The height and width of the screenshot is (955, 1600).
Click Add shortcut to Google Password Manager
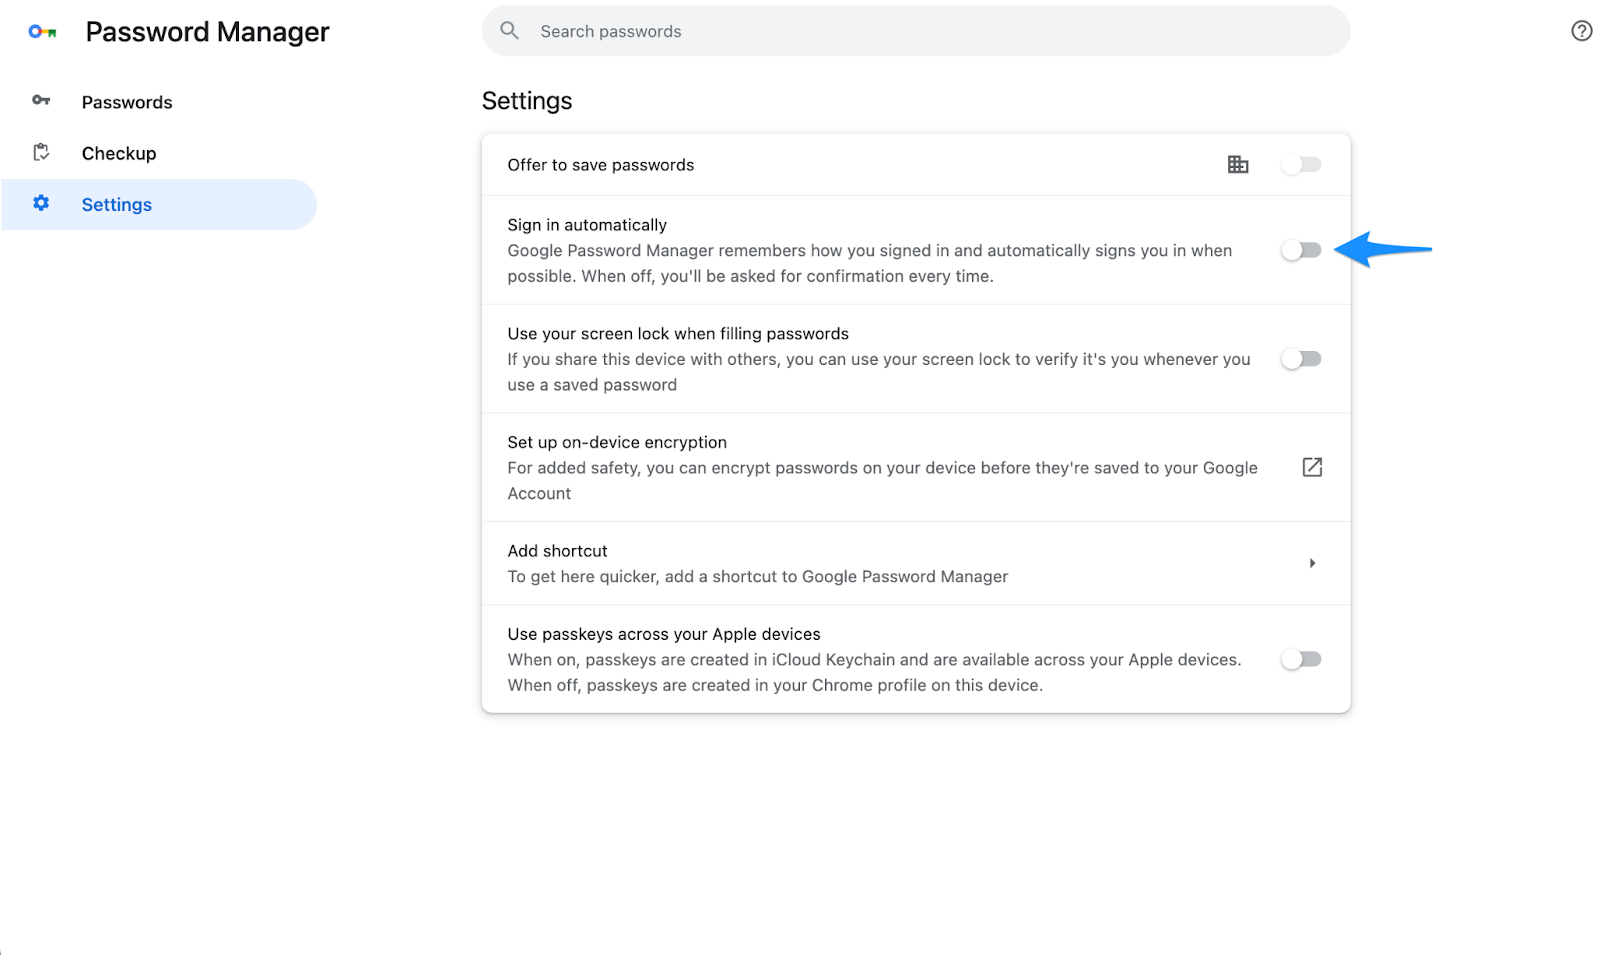tap(557, 550)
